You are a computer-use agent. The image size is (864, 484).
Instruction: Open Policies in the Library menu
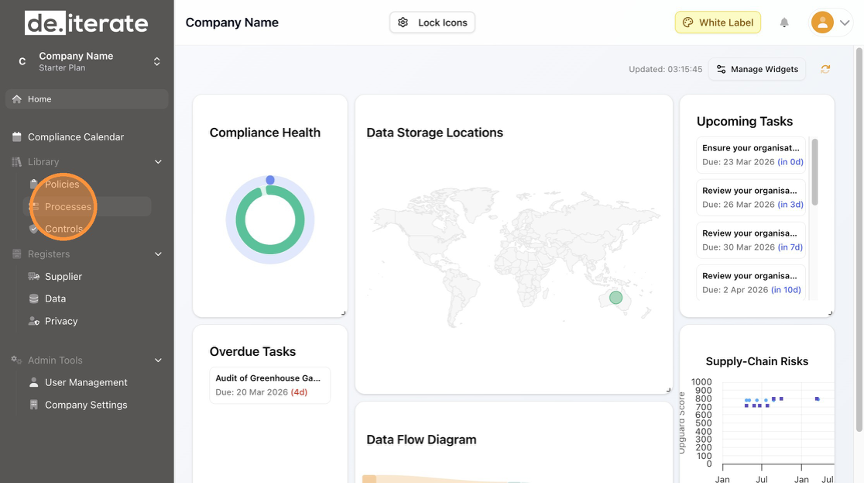[62, 185]
